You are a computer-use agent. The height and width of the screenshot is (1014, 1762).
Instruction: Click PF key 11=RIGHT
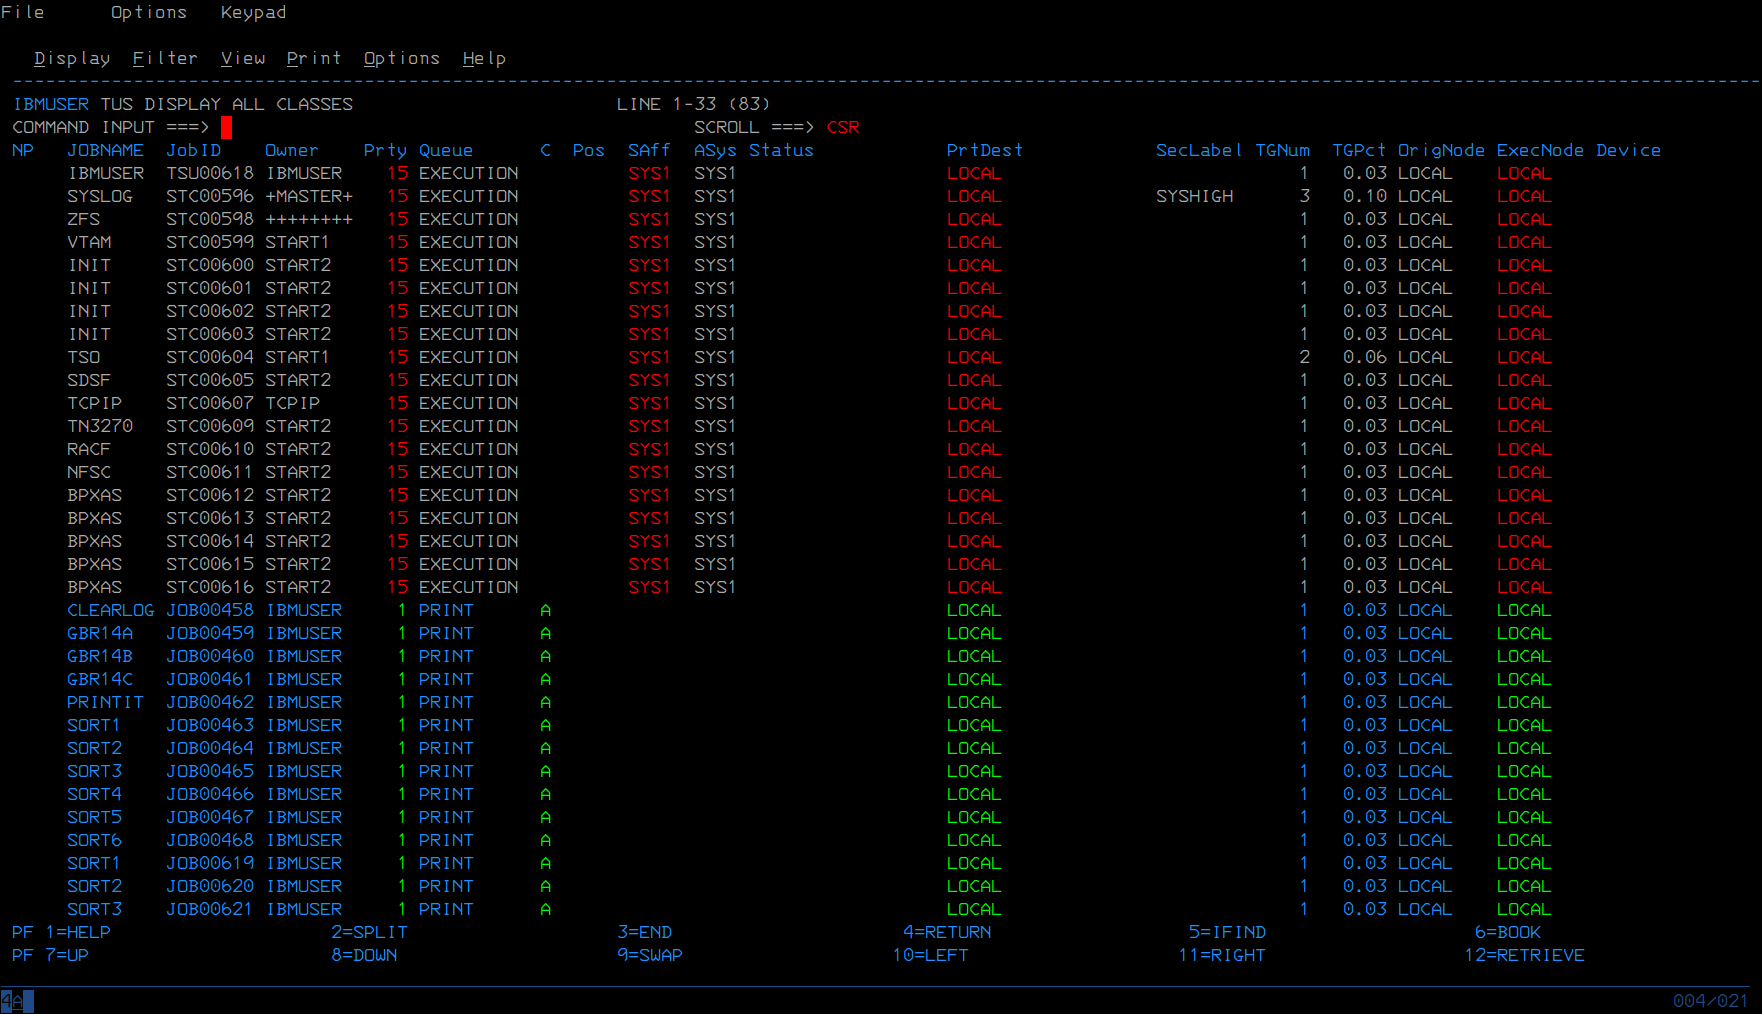1221,955
